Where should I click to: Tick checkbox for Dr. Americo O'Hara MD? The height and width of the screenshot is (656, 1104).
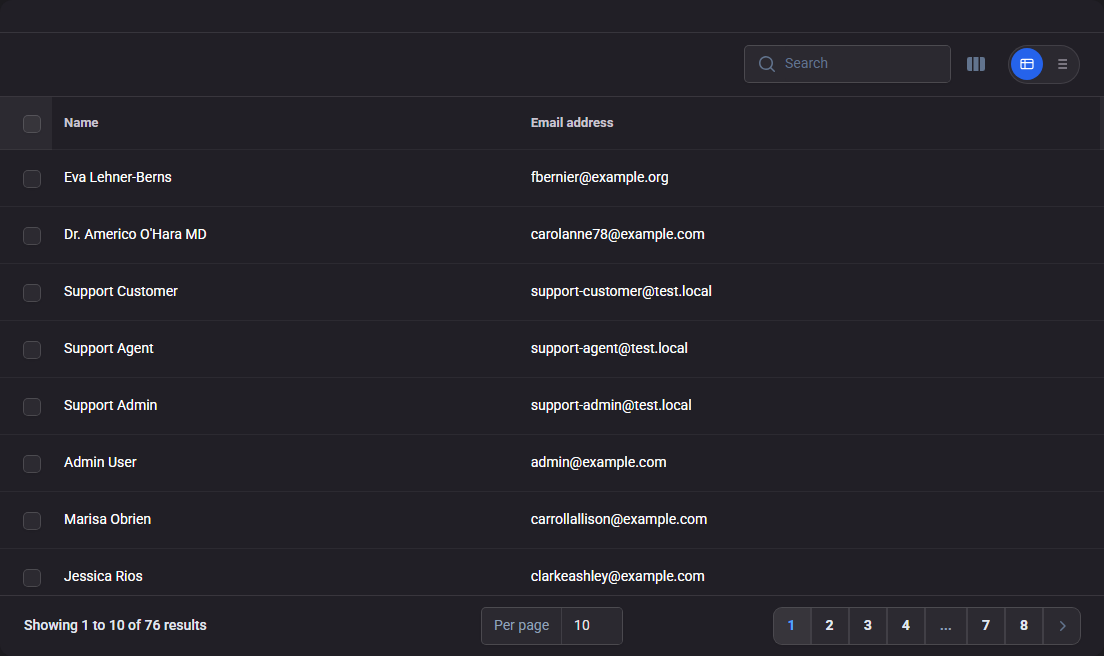click(x=32, y=236)
